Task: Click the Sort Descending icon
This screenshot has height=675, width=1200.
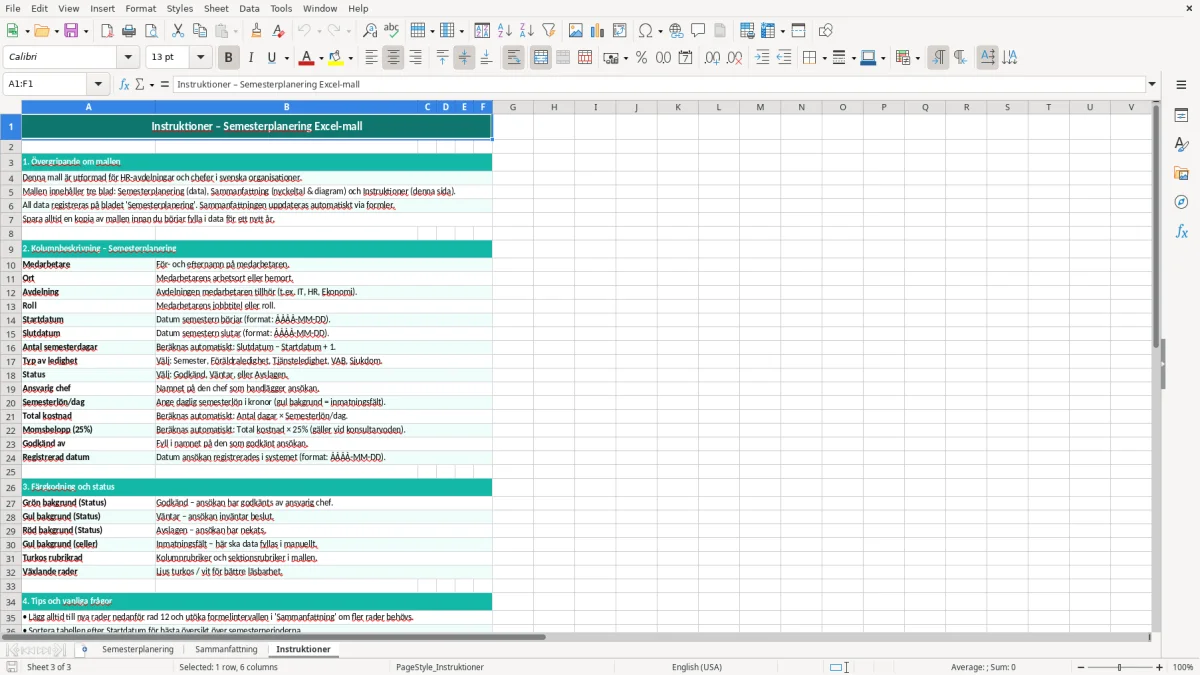Action: pos(527,31)
